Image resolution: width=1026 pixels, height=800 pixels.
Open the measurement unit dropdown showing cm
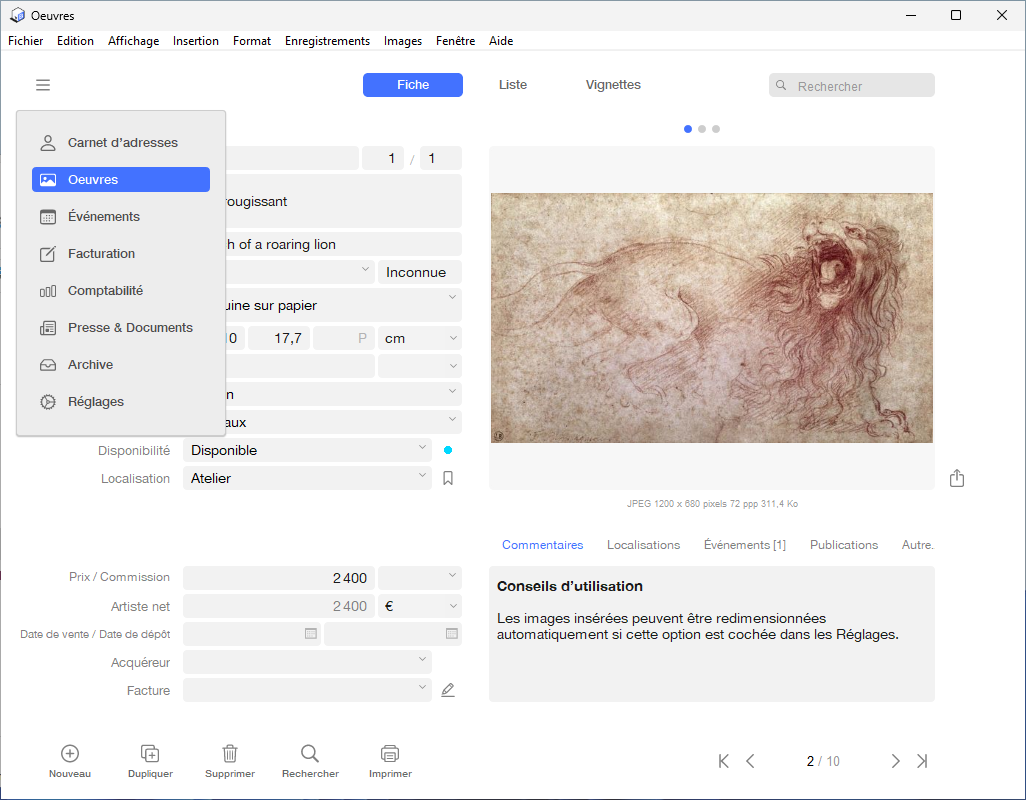(419, 338)
